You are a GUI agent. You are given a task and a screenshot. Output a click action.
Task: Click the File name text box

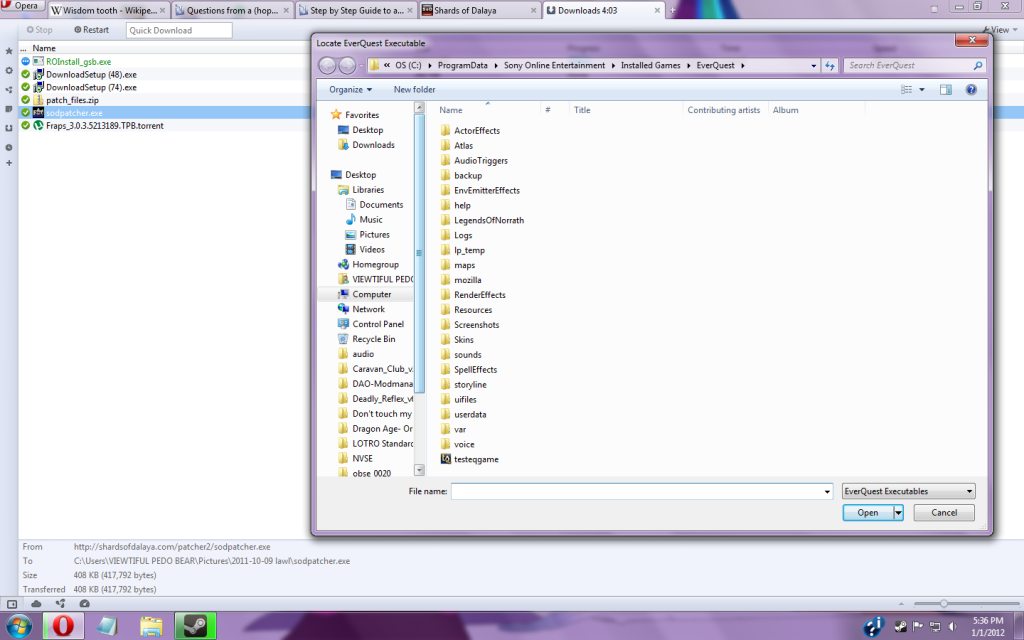click(637, 491)
